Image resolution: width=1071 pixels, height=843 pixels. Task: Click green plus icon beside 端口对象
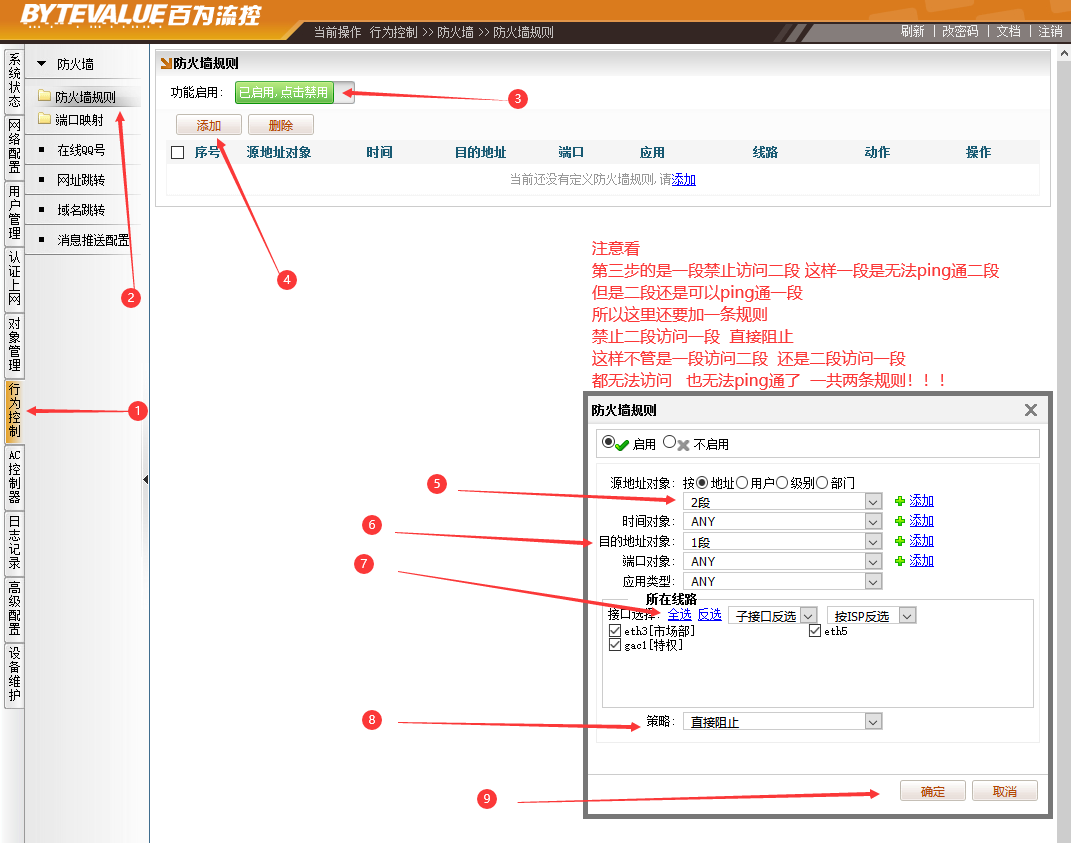[900, 561]
